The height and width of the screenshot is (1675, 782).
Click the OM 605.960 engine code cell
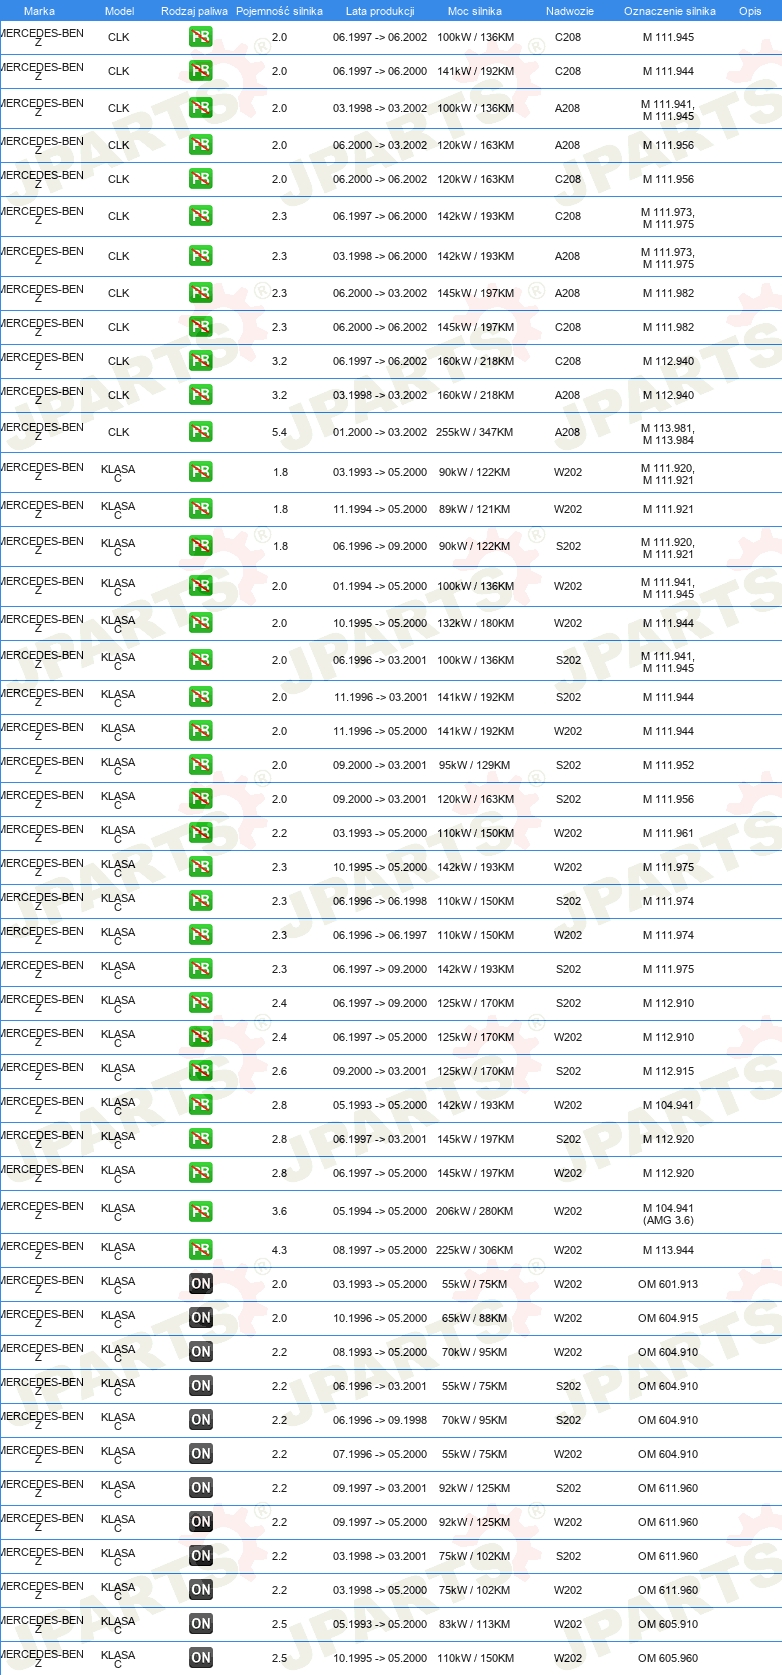[668, 1659]
